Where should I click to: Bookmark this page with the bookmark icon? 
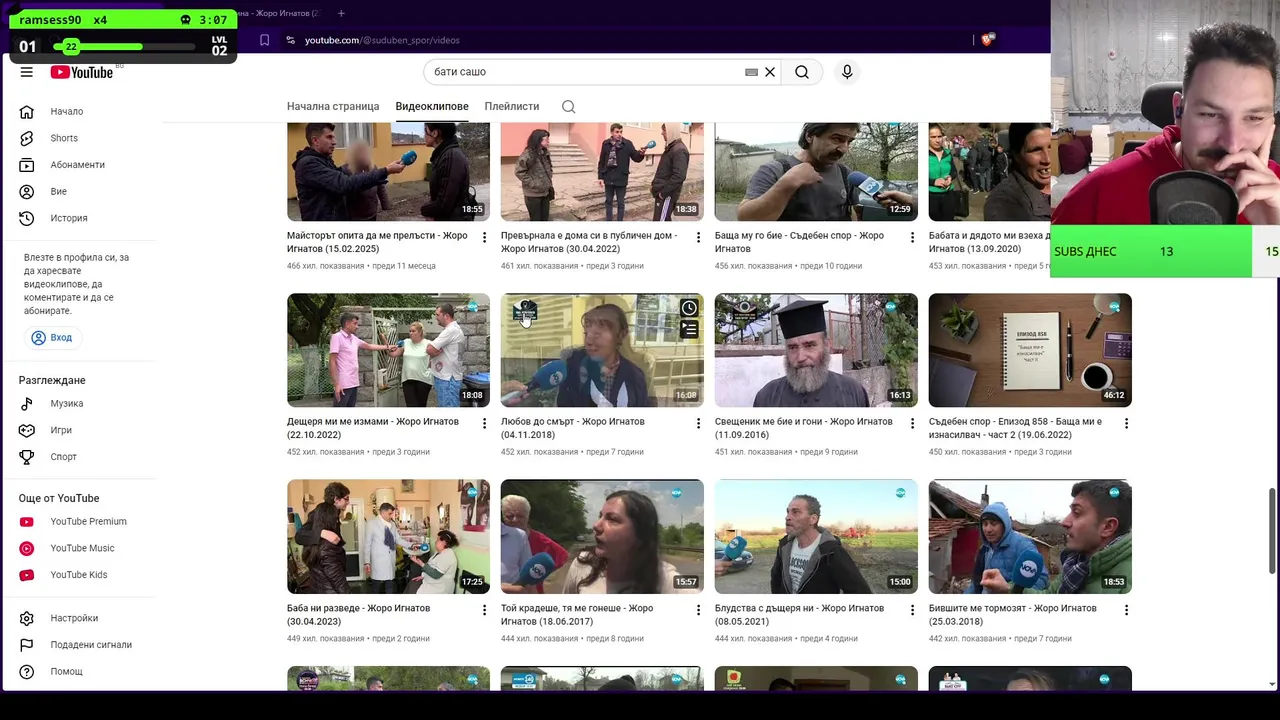click(x=264, y=40)
